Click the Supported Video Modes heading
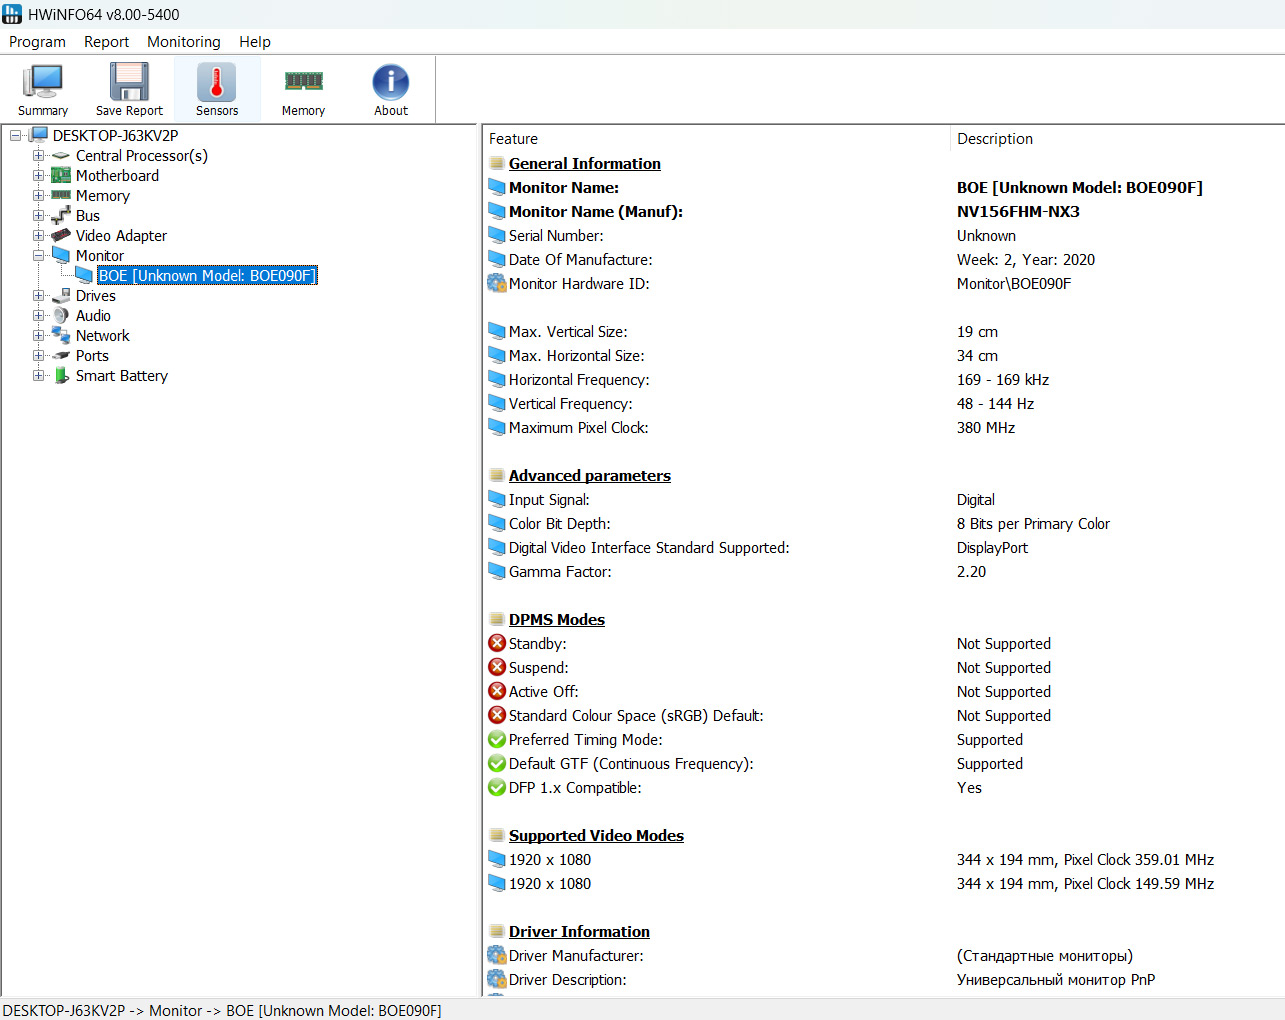 click(x=596, y=835)
